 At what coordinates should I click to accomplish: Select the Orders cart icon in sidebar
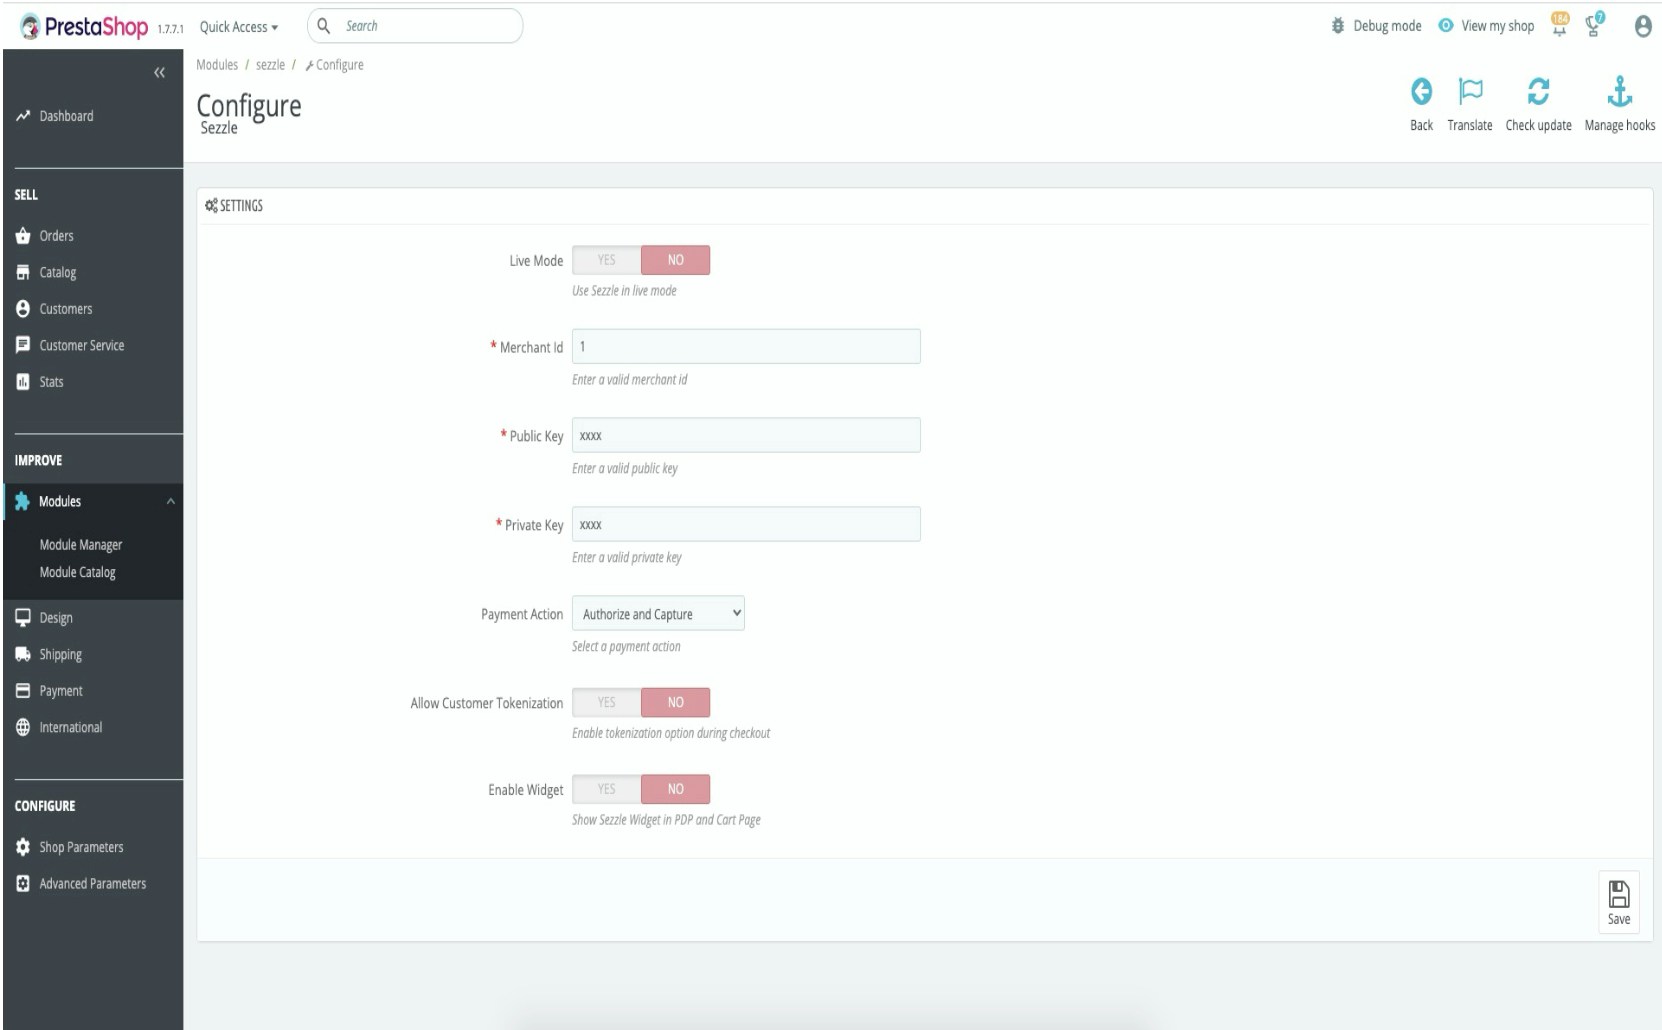click(22, 236)
